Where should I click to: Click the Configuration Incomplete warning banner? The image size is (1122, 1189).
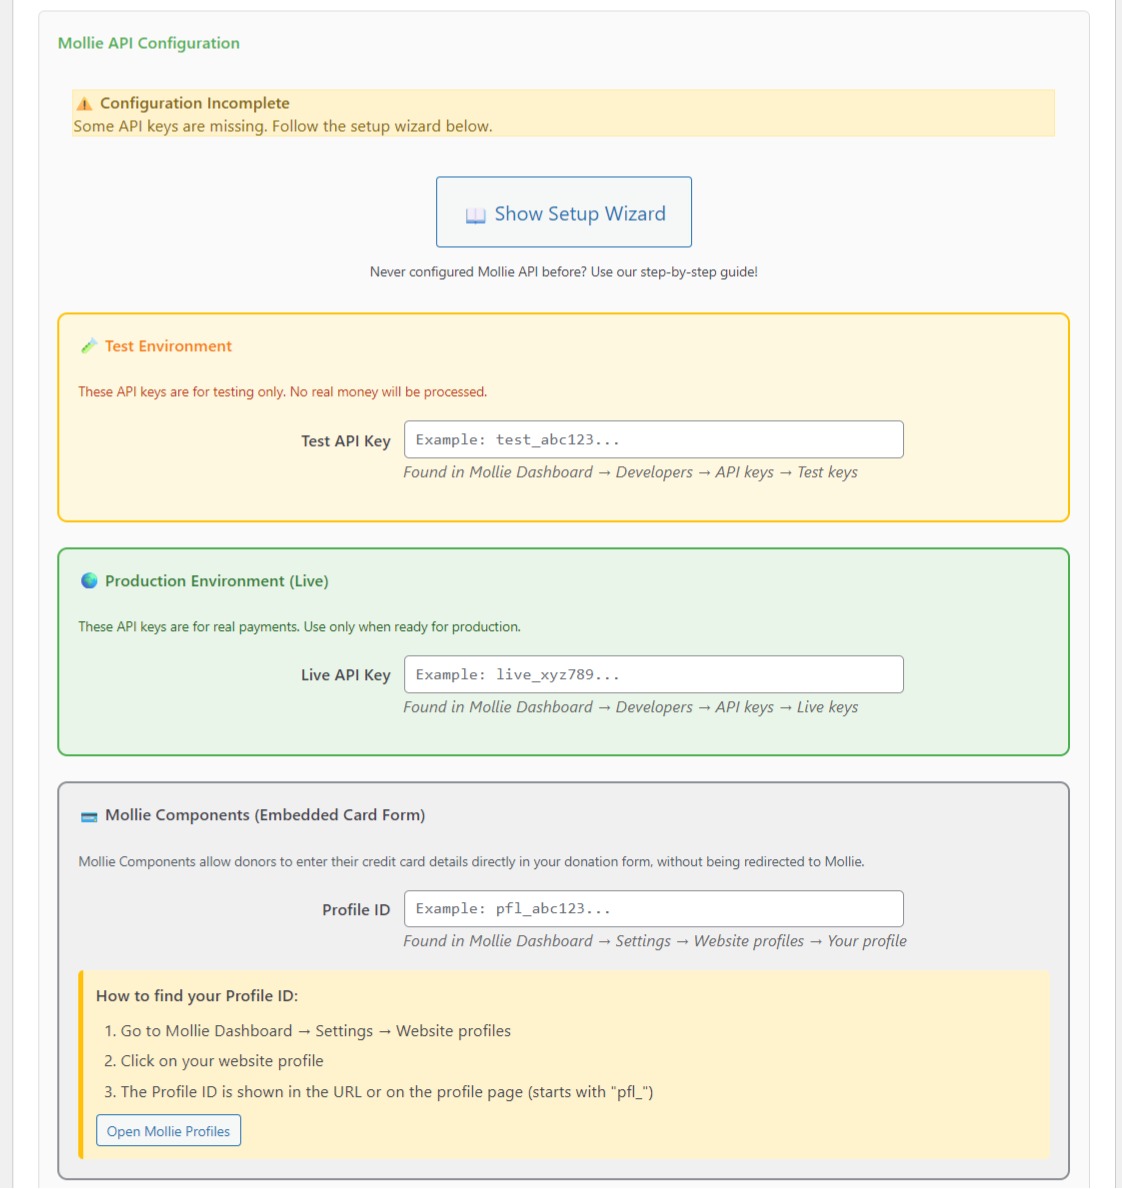(563, 110)
